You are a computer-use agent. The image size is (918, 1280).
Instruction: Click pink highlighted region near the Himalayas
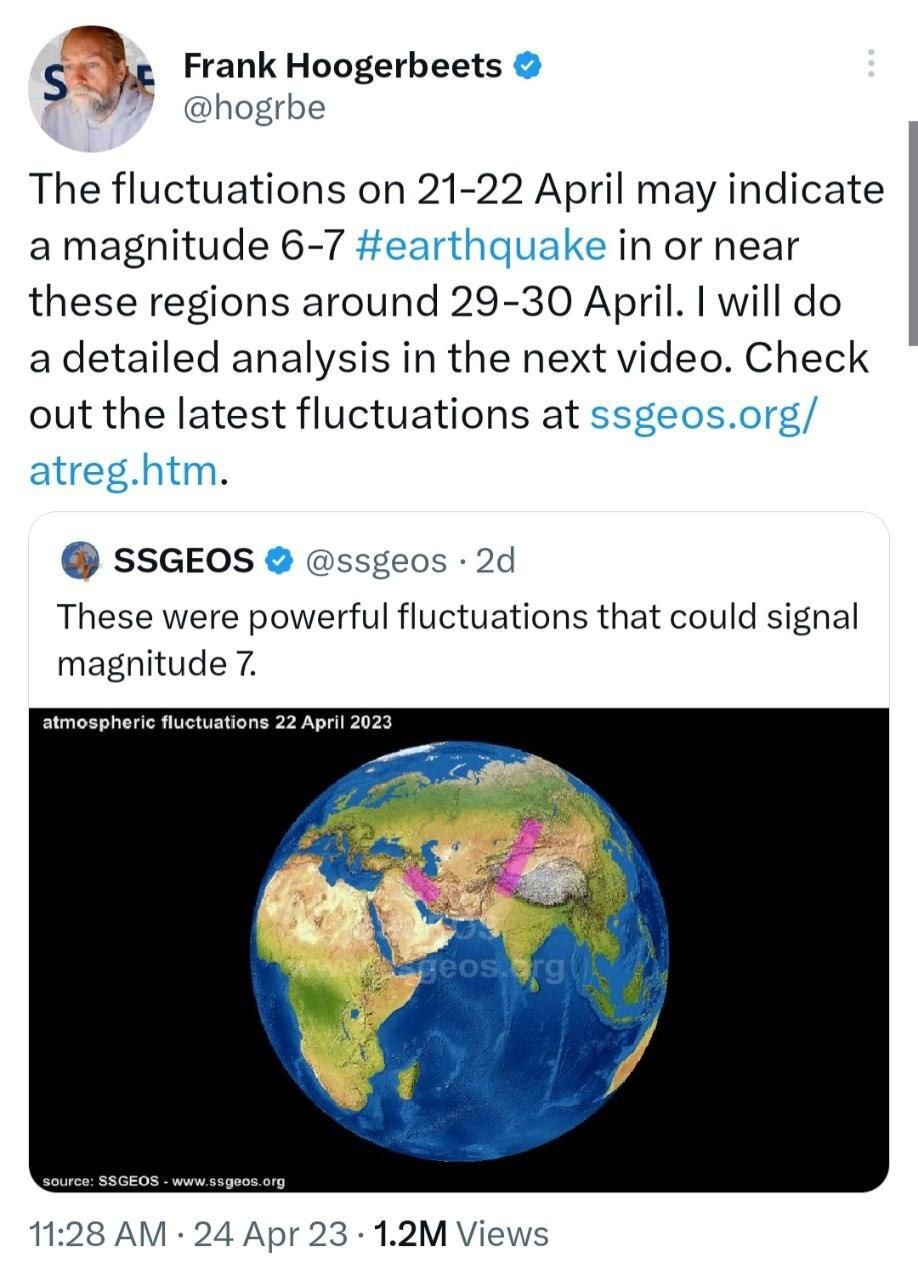[520, 855]
